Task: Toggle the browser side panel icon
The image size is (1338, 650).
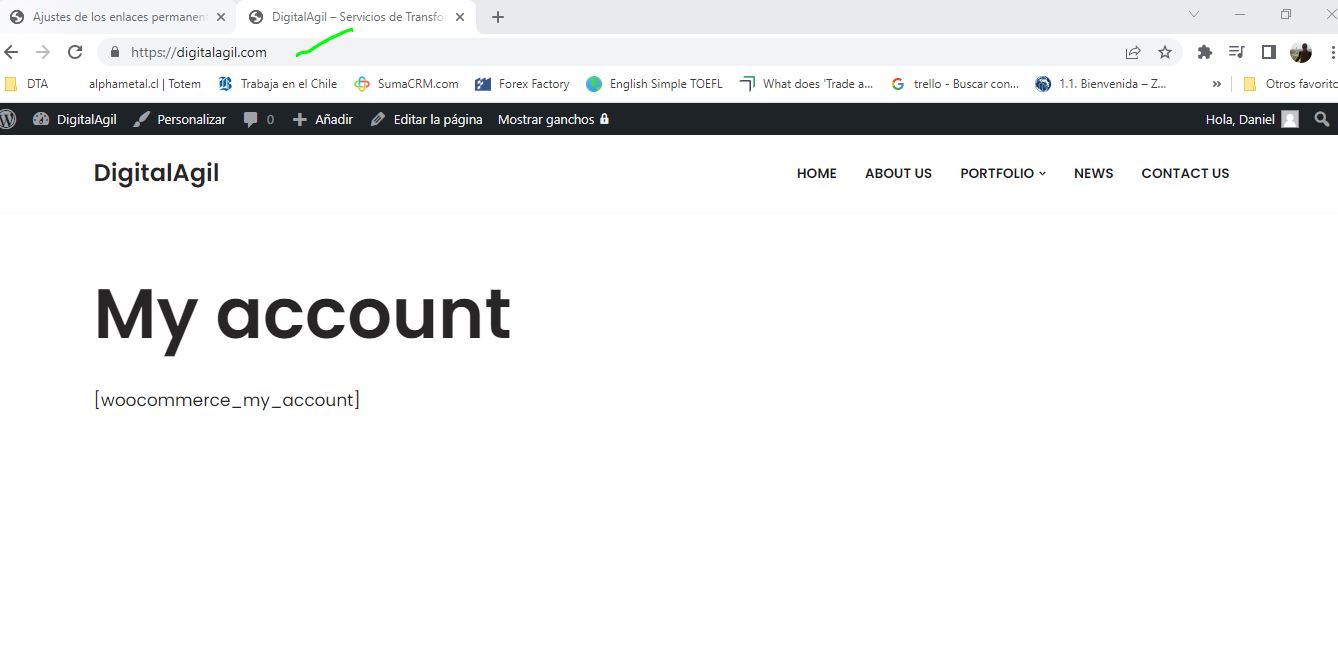Action: (1268, 52)
